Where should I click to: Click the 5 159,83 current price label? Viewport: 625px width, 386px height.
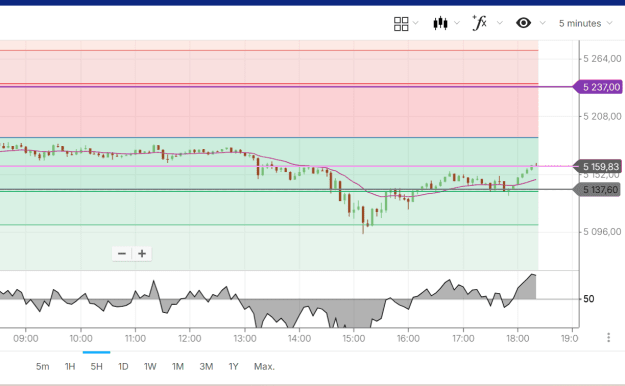pyautogui.click(x=597, y=166)
